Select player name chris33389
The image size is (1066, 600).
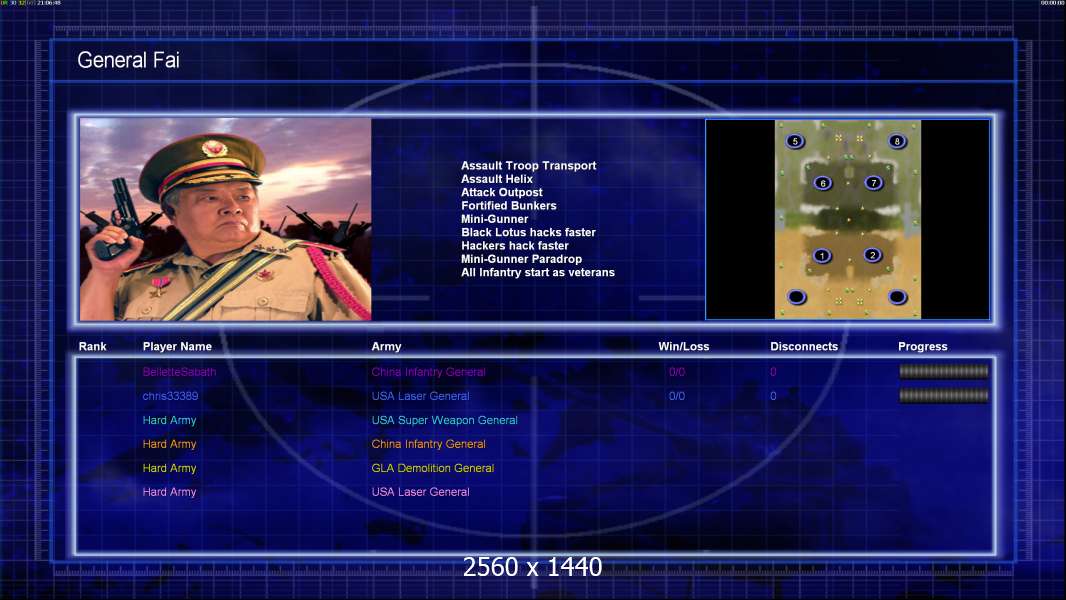[170, 395]
